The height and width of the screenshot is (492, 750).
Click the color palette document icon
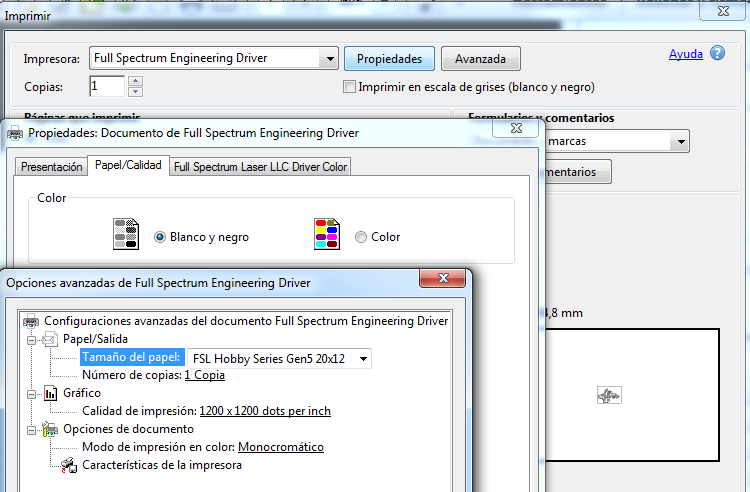point(327,234)
